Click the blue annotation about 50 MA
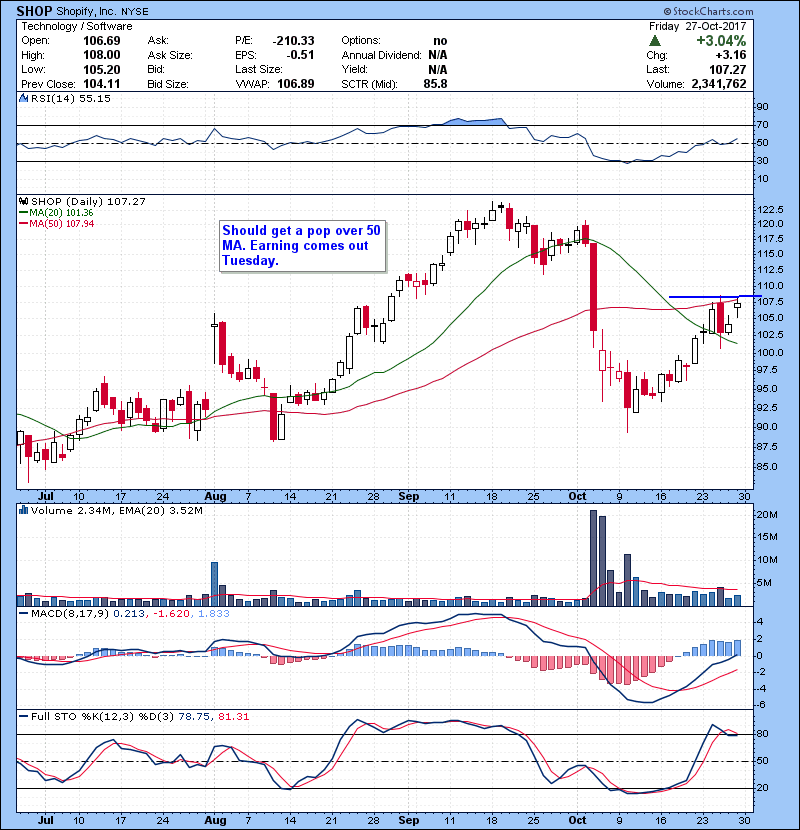Screen dimensions: 800x830 tap(302, 246)
